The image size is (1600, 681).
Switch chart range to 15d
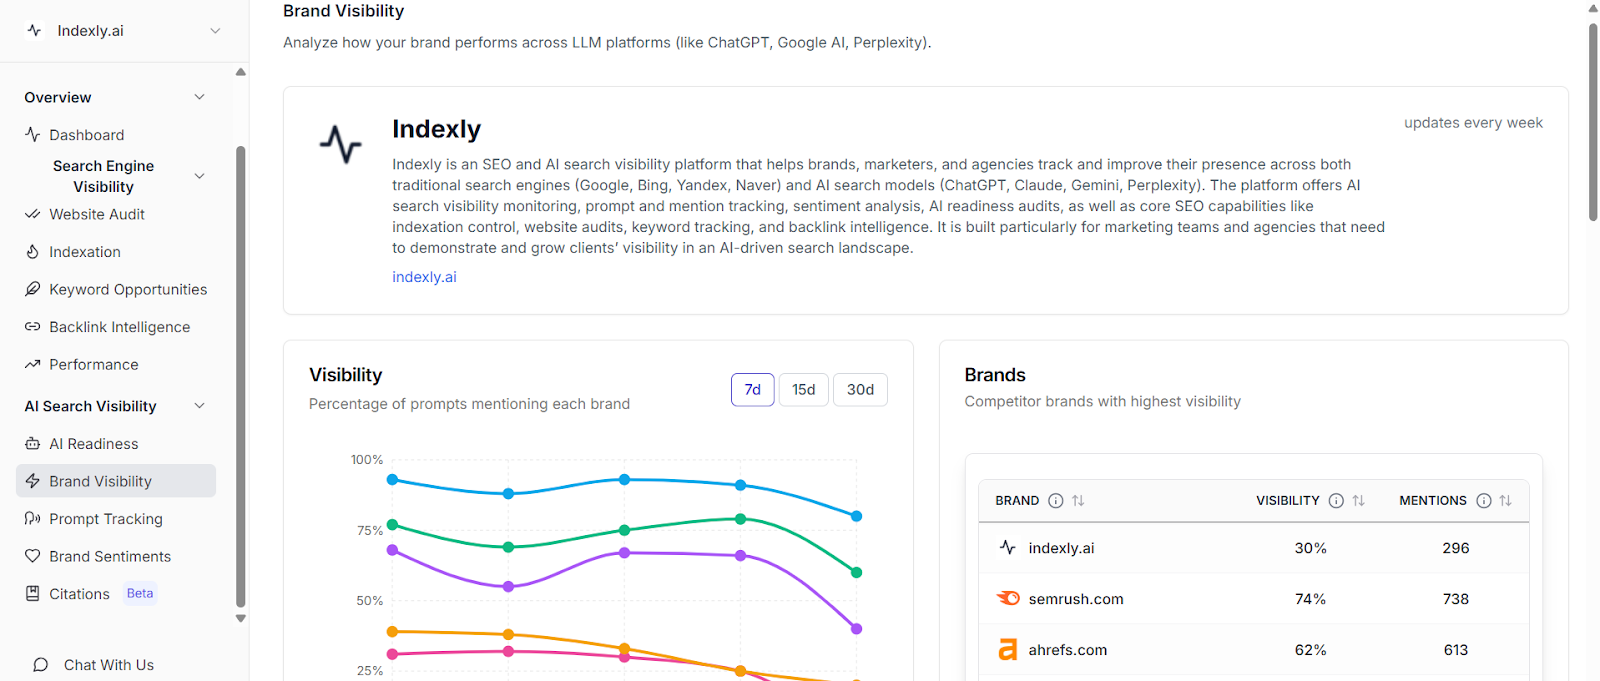(x=804, y=390)
